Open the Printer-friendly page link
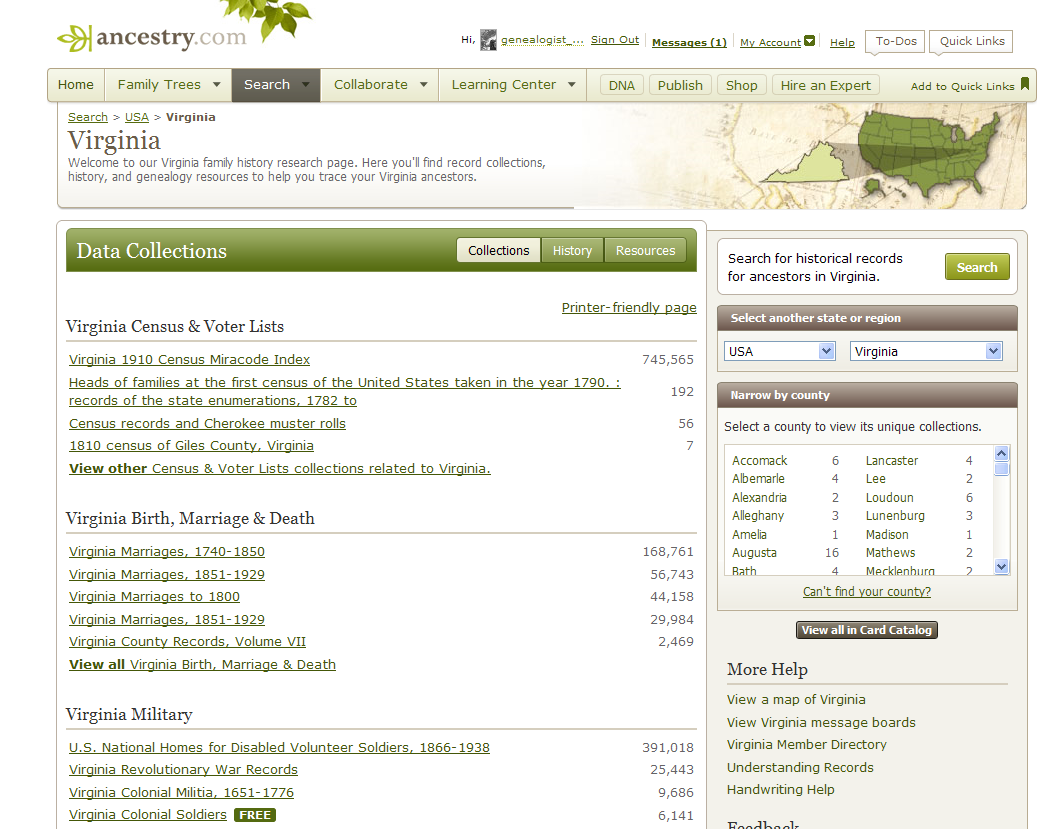 pyautogui.click(x=629, y=307)
